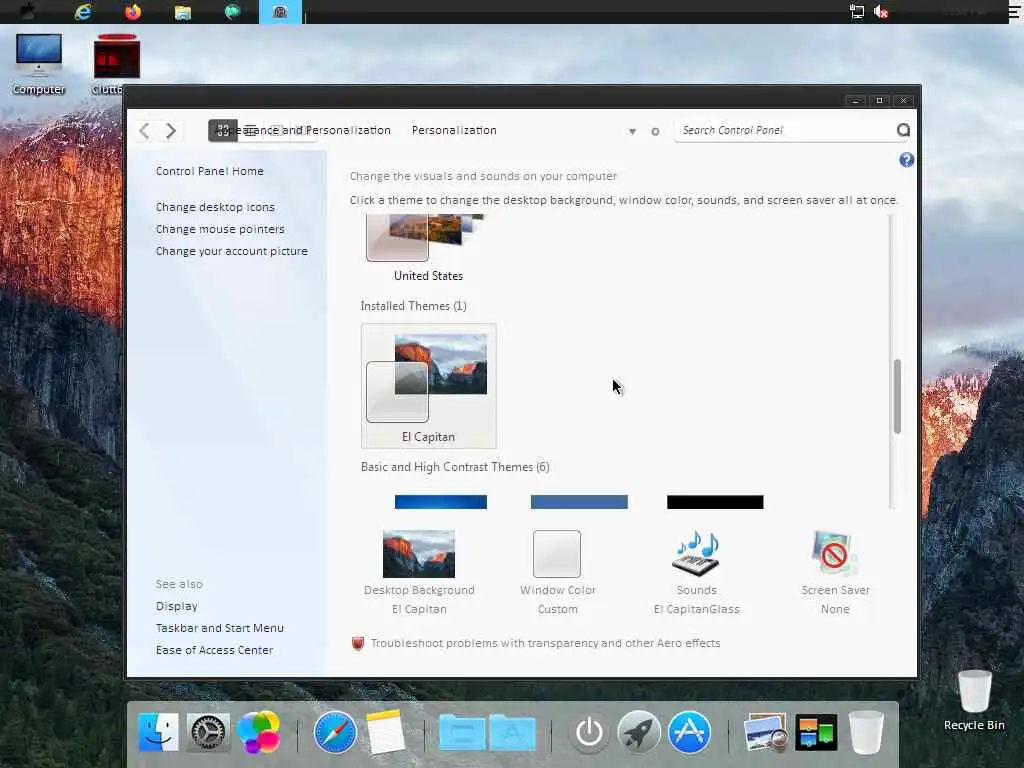Open the desktop folder in dock
The height and width of the screenshot is (768, 1024).
461,732
